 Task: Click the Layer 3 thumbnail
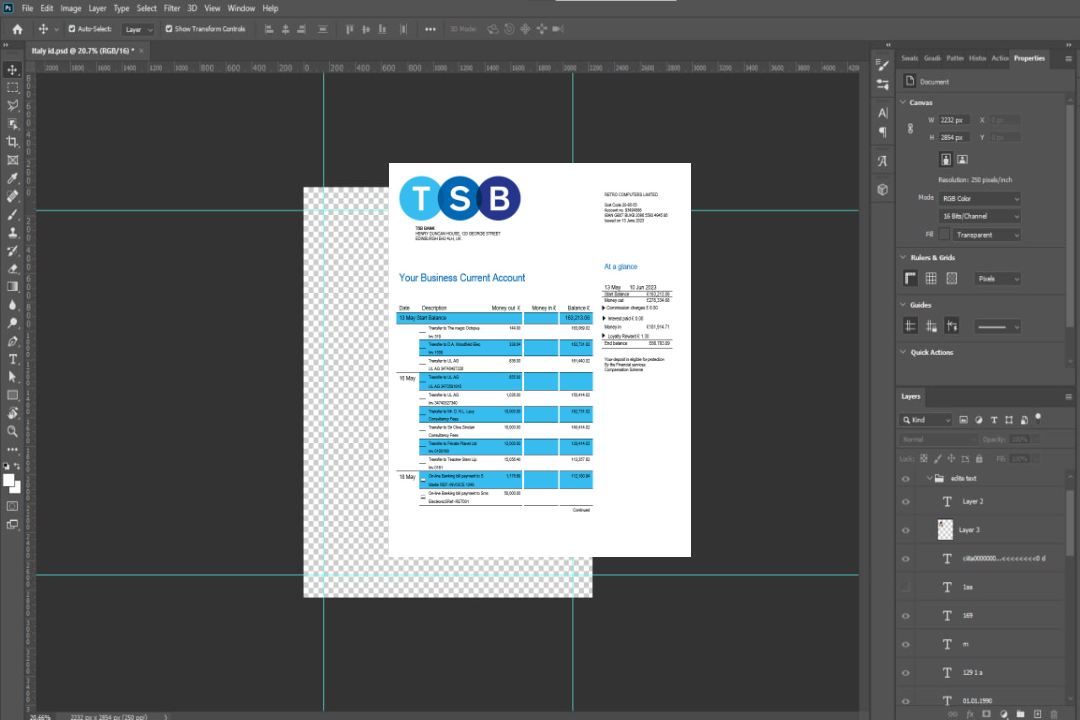pos(945,530)
